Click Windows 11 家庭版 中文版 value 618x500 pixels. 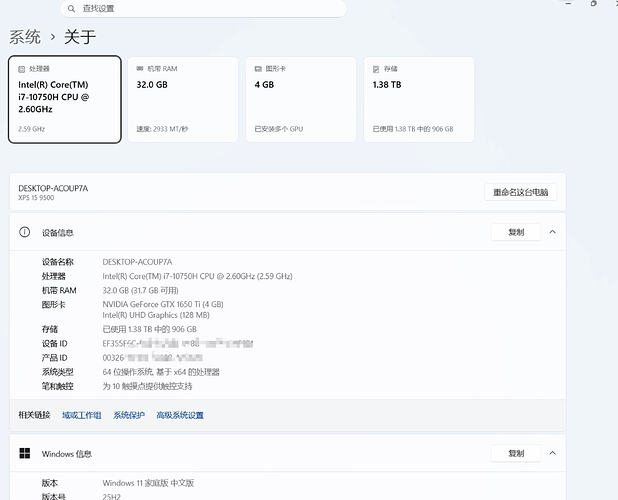[148, 483]
